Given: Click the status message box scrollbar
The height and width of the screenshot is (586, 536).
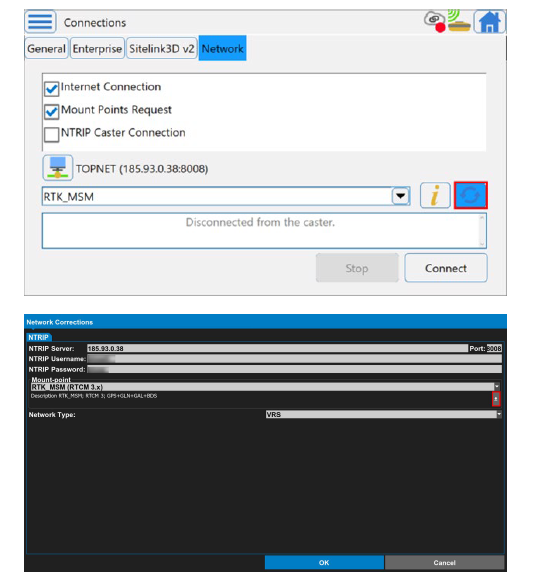Looking at the screenshot, I should click(x=482, y=231).
